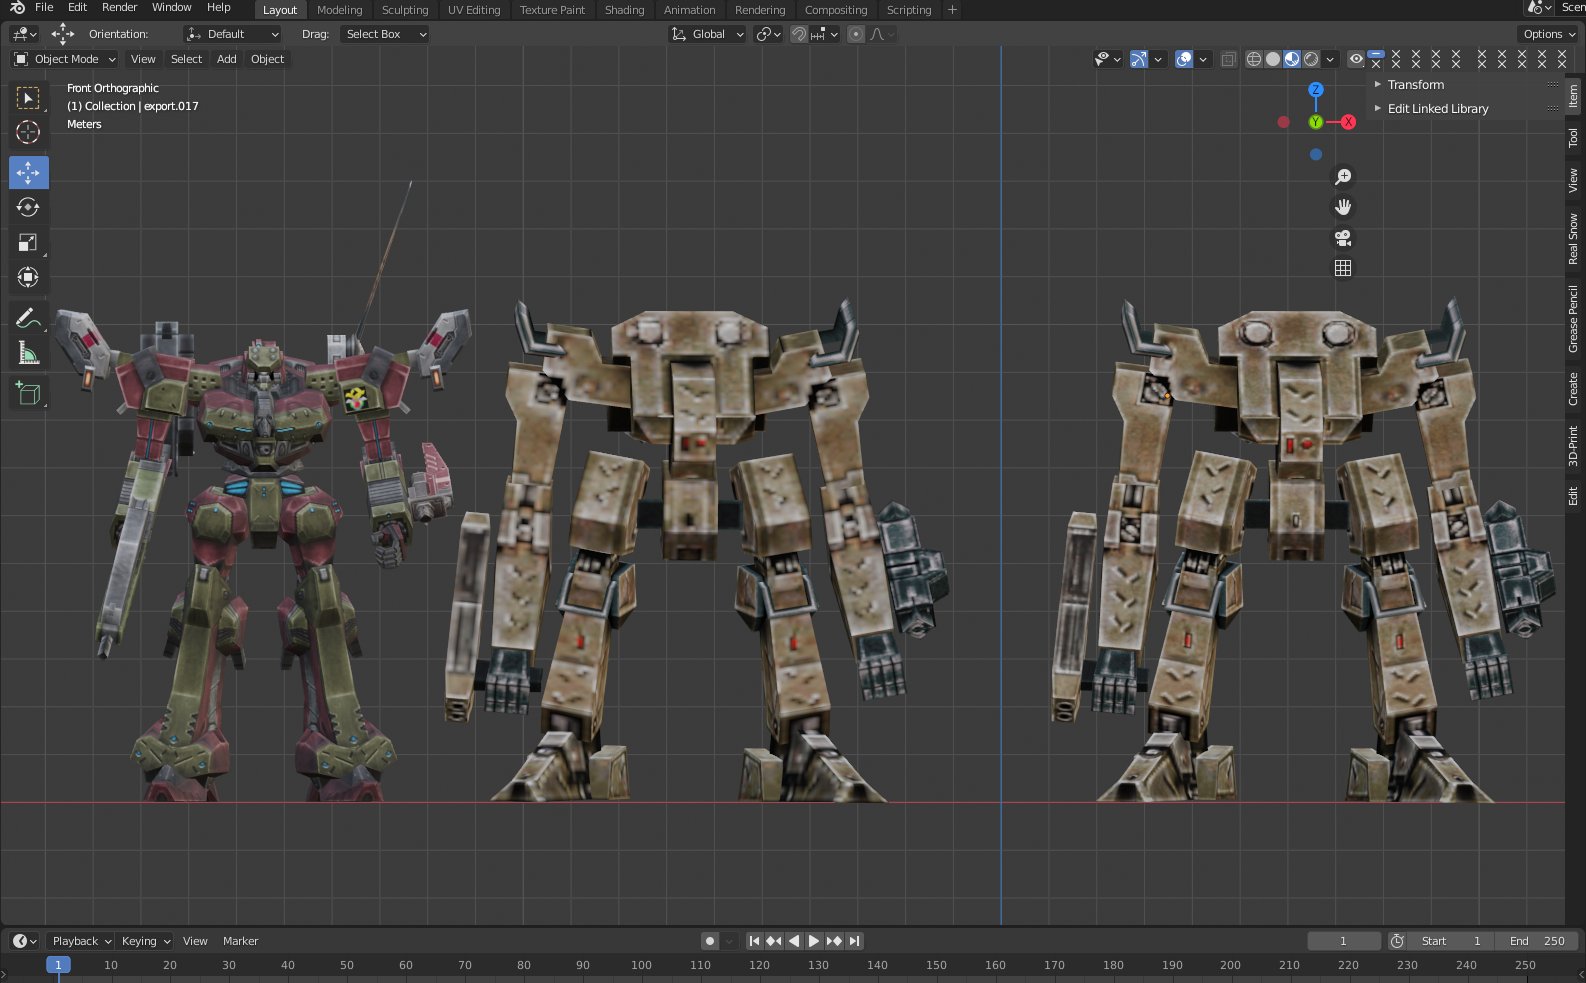Expand the Transform panel

pyautogui.click(x=1416, y=85)
